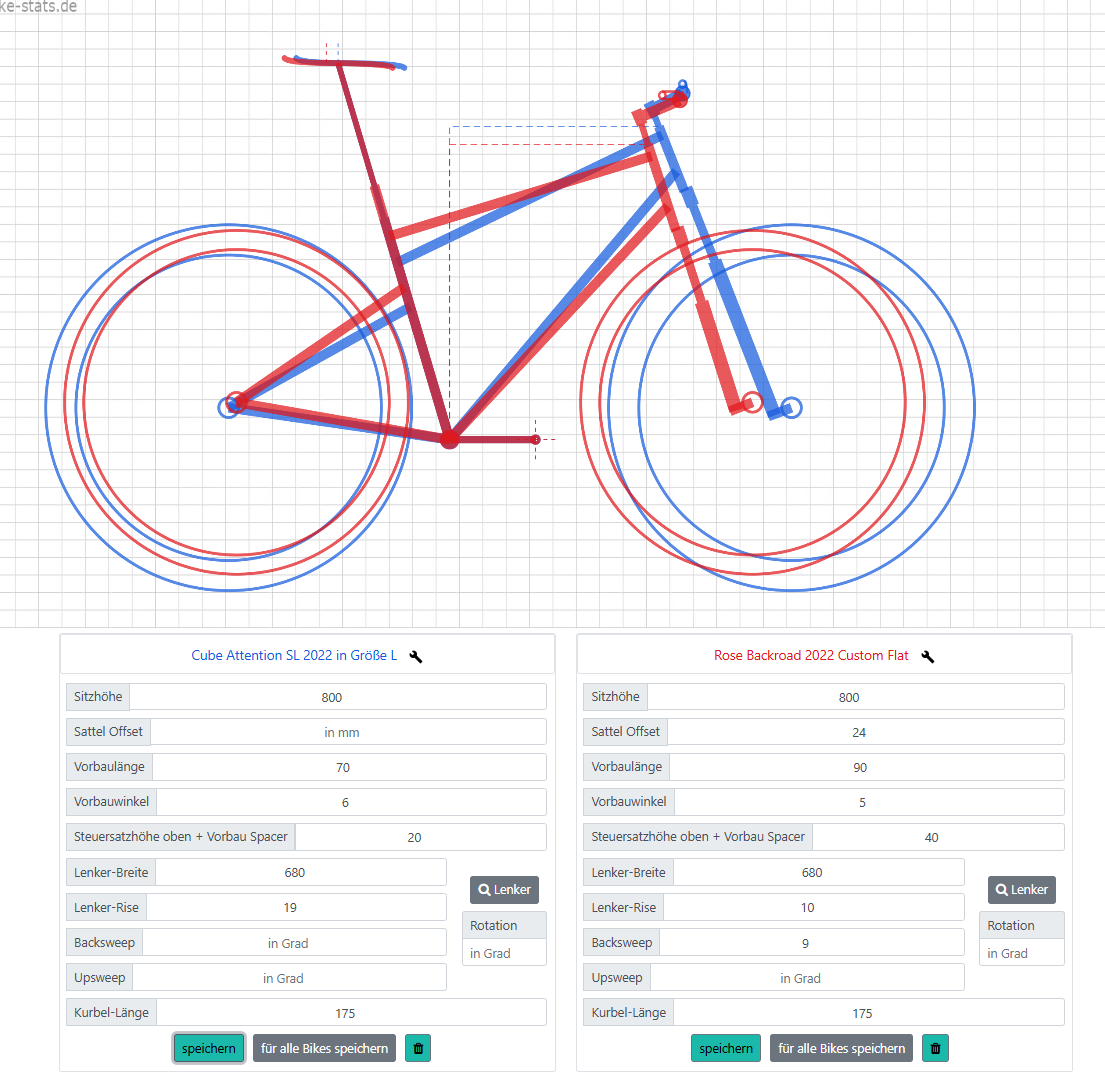Focus the Rose Vorbaulänge field showing 90
This screenshot has height=1073, width=1105.
(866, 767)
